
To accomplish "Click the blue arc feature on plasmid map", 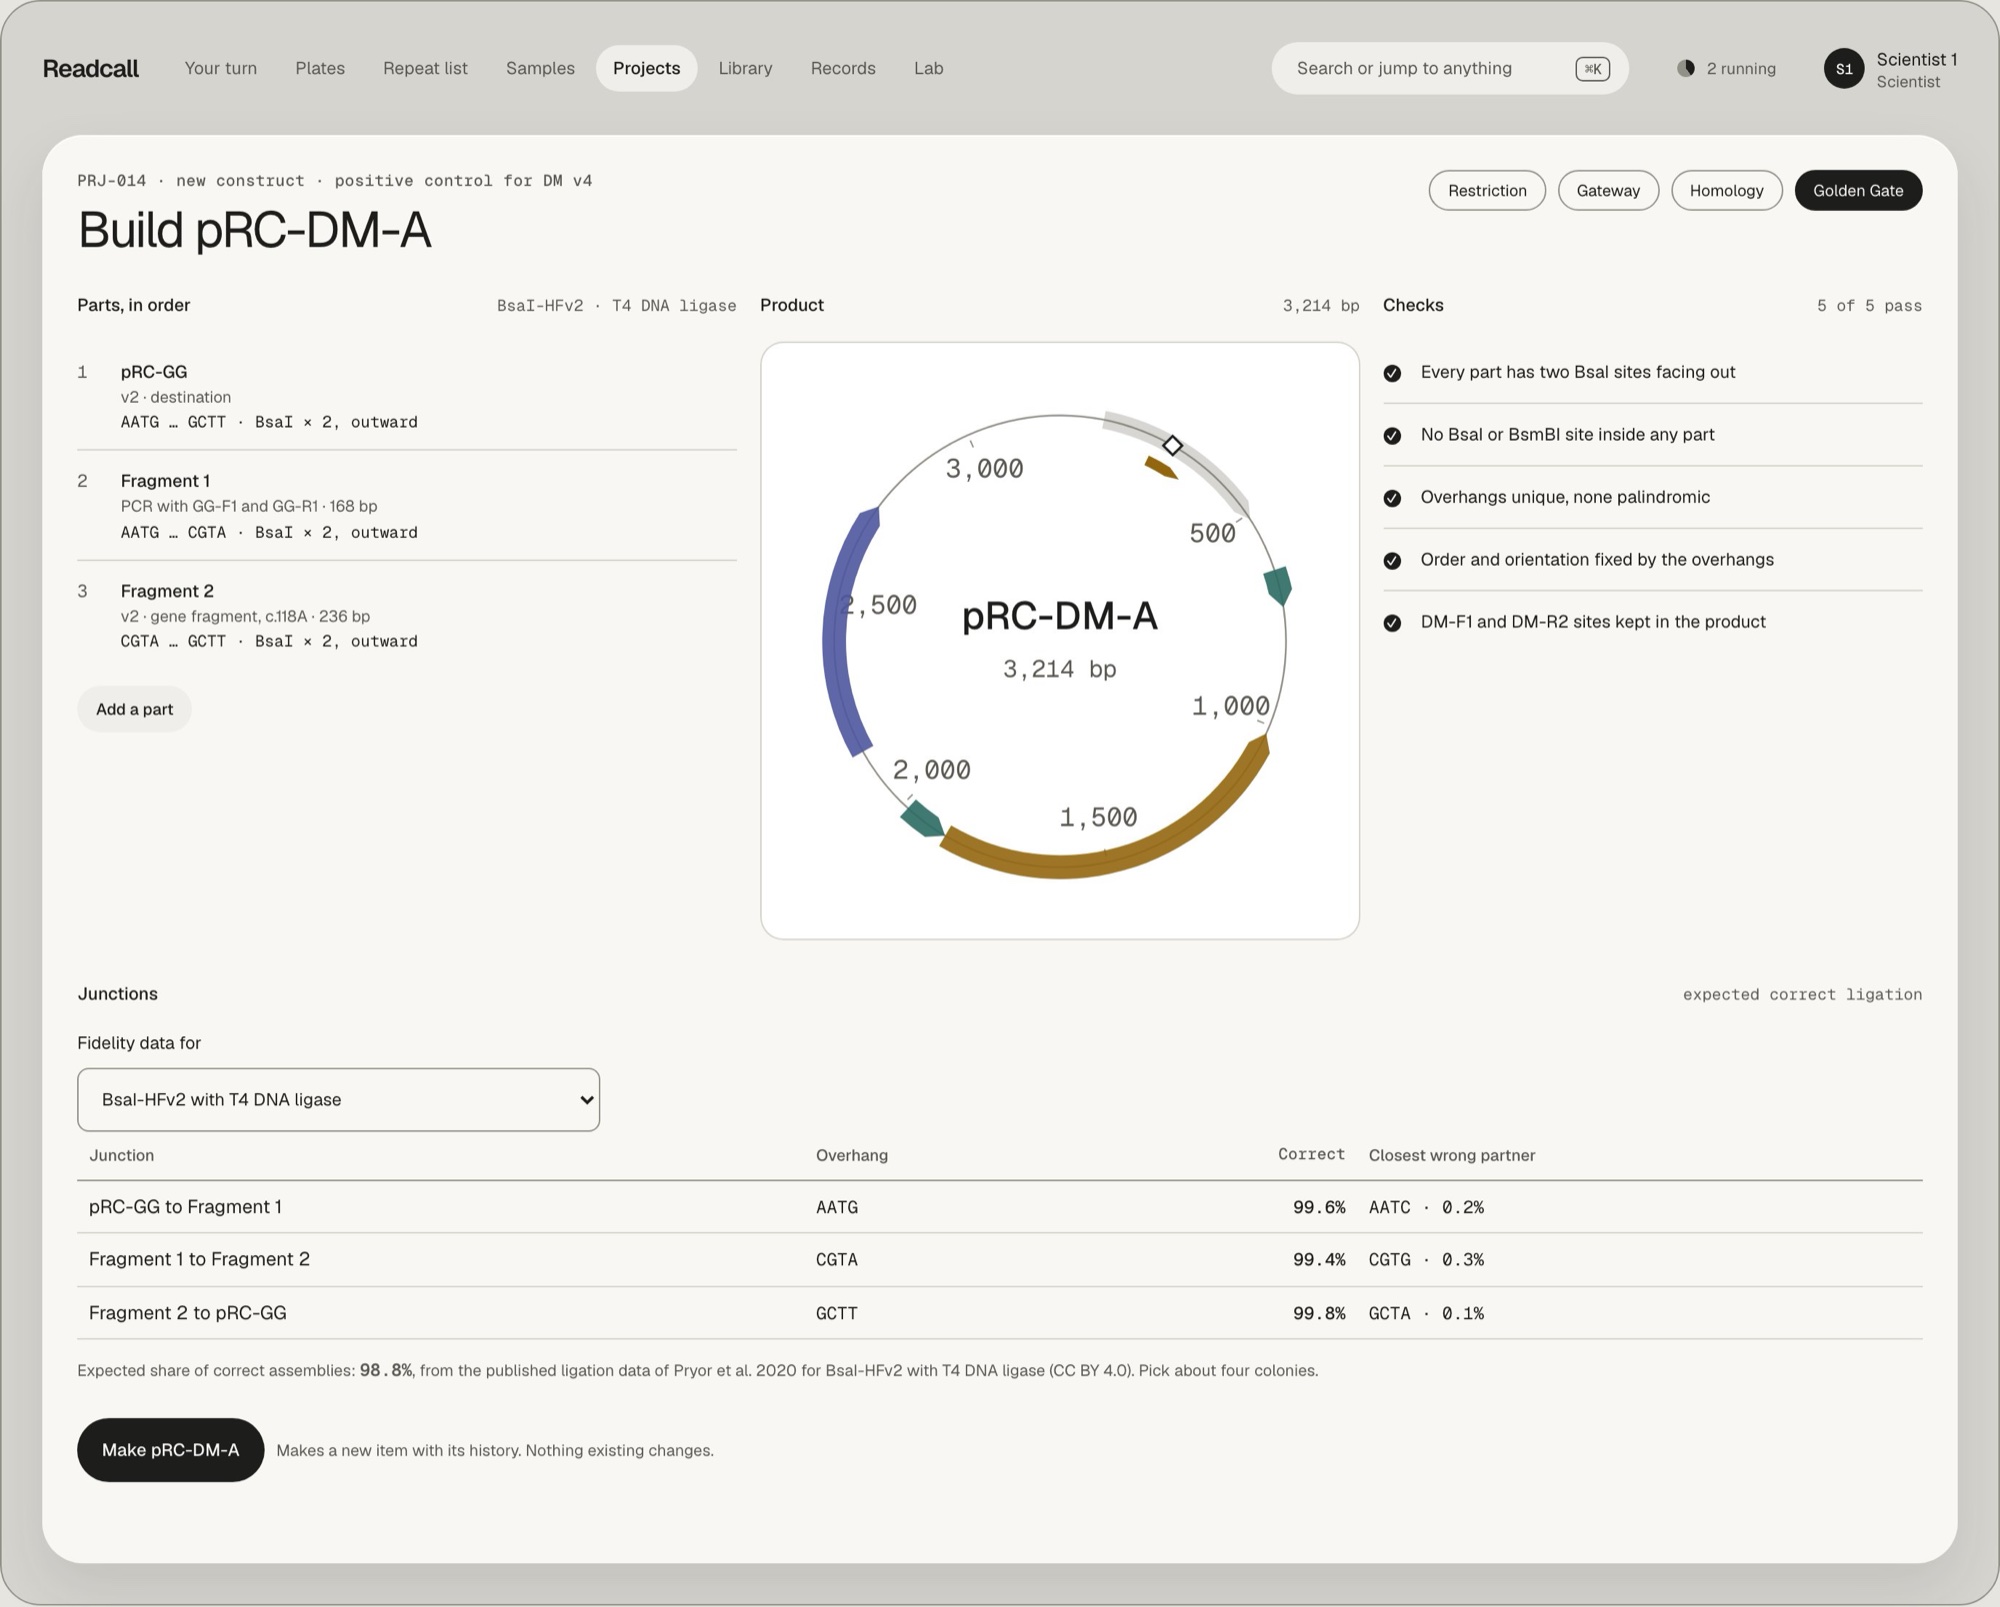I will 838,630.
